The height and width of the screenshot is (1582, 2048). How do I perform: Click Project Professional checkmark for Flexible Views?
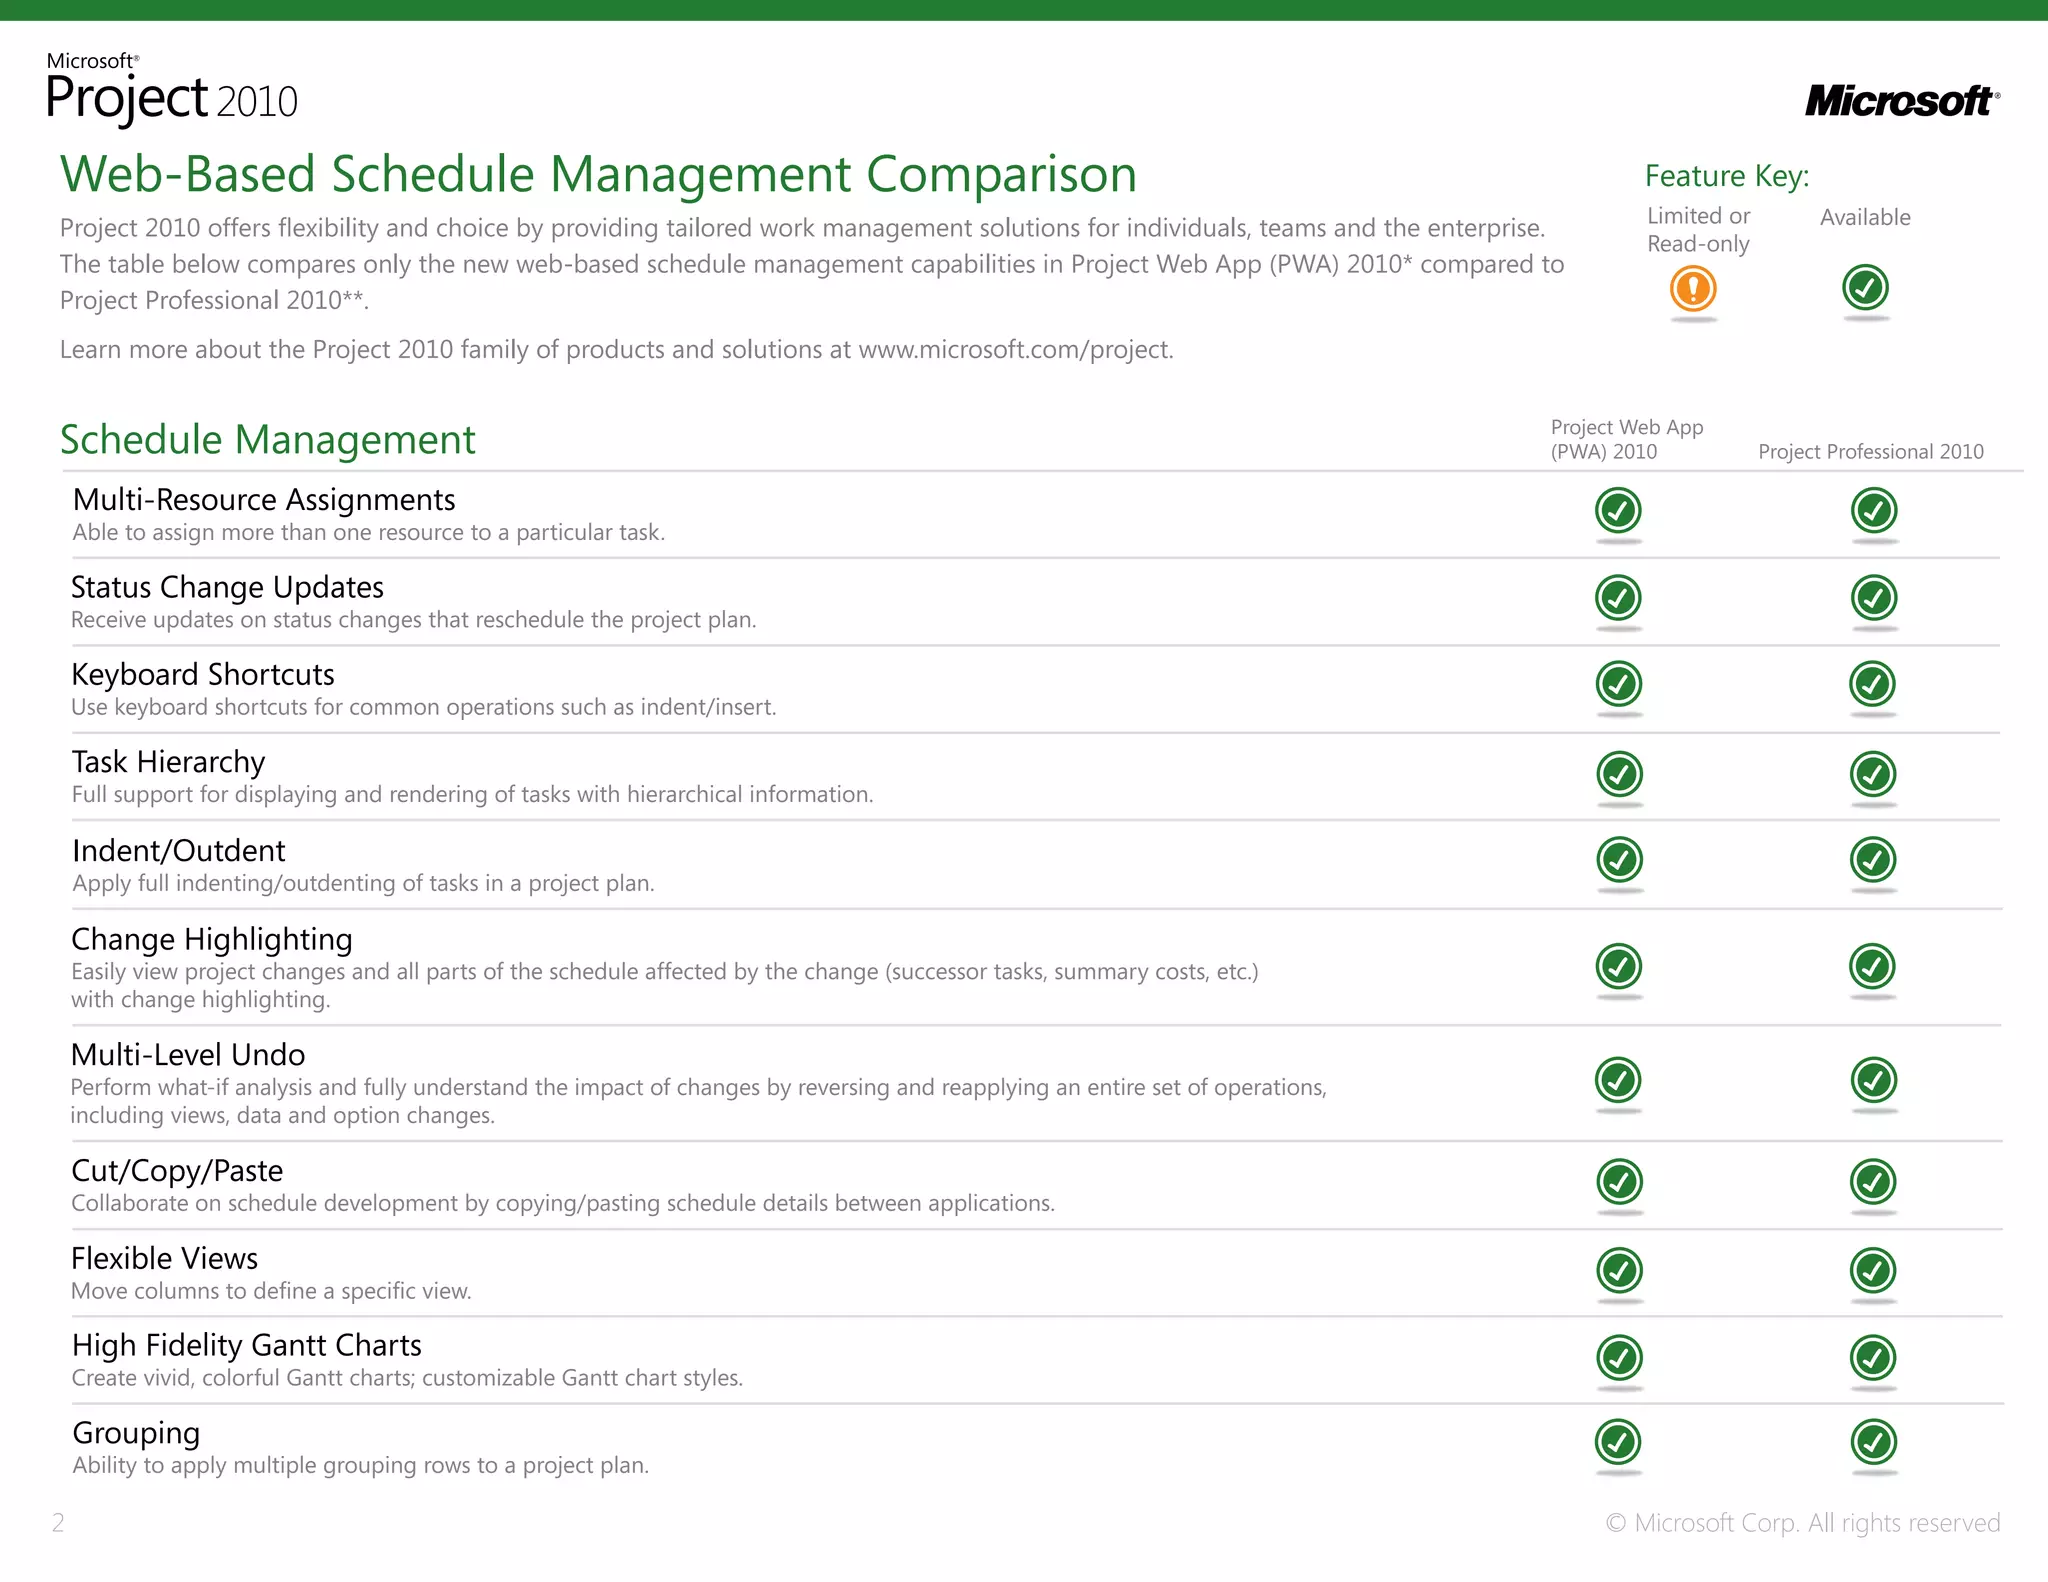(1873, 1271)
